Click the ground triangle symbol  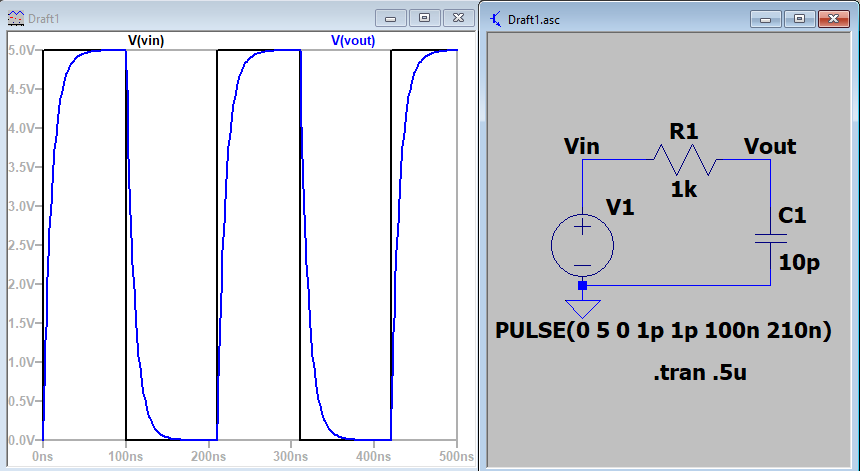(x=582, y=306)
